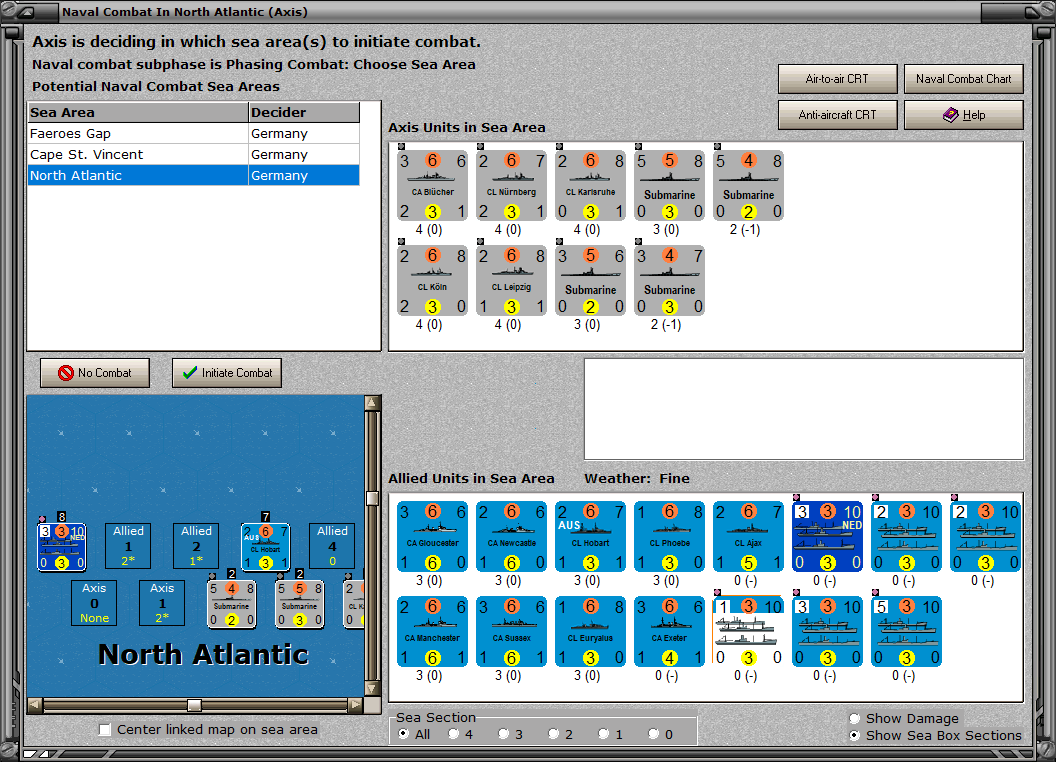This screenshot has height=762, width=1056.
Task: Select Sea Section 1 radio button
Action: (x=603, y=734)
